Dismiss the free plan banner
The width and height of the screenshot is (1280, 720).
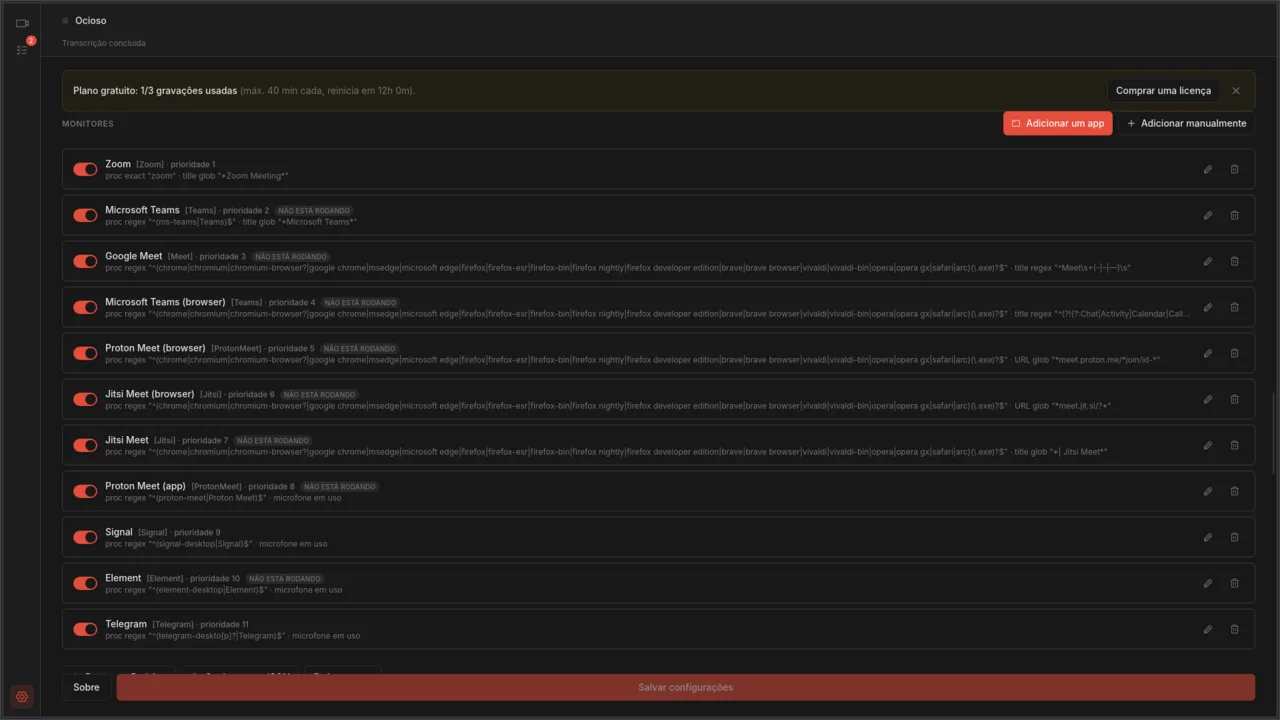tap(1236, 91)
